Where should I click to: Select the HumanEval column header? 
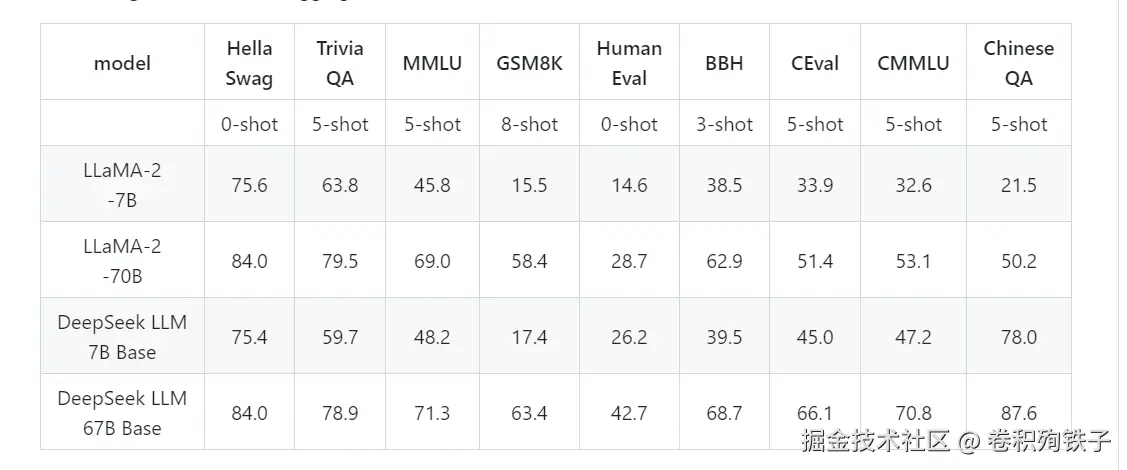click(x=629, y=63)
